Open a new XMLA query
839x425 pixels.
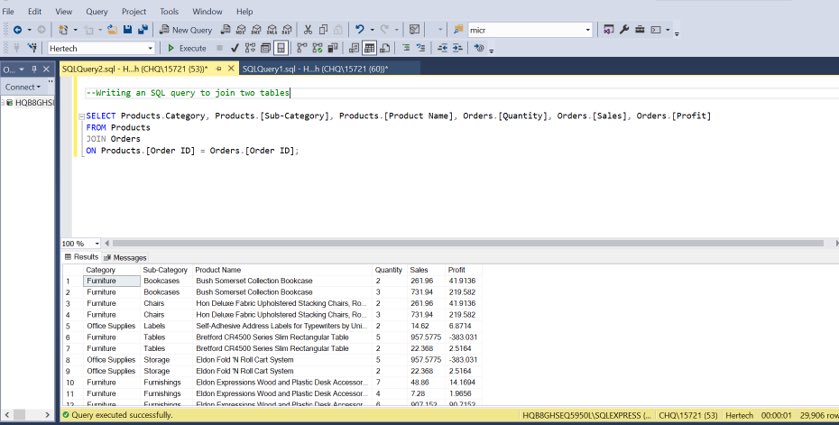[272, 30]
